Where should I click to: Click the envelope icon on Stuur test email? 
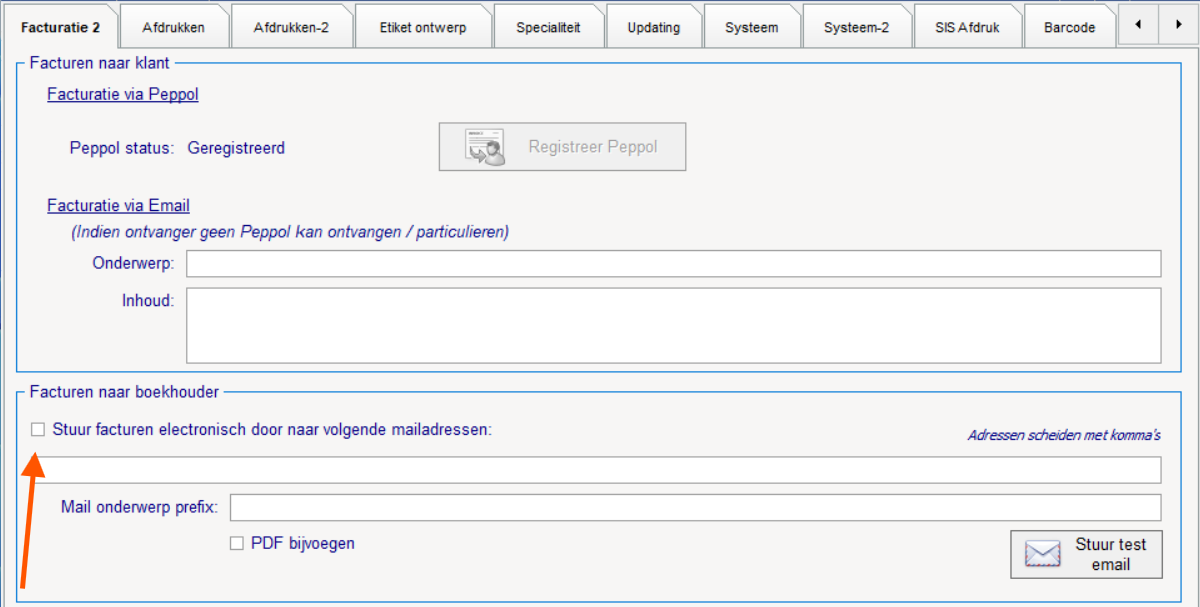click(1042, 555)
